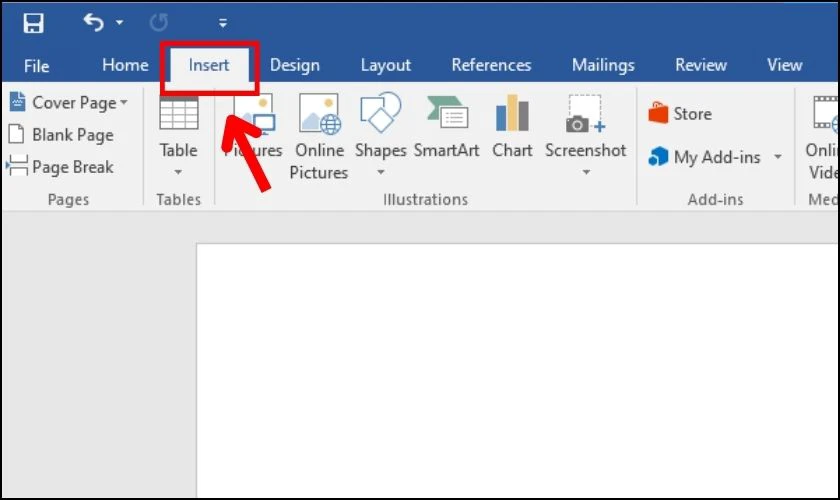The height and width of the screenshot is (500, 840).
Task: Expand the My Add-ins dropdown arrow
Action: (778, 156)
